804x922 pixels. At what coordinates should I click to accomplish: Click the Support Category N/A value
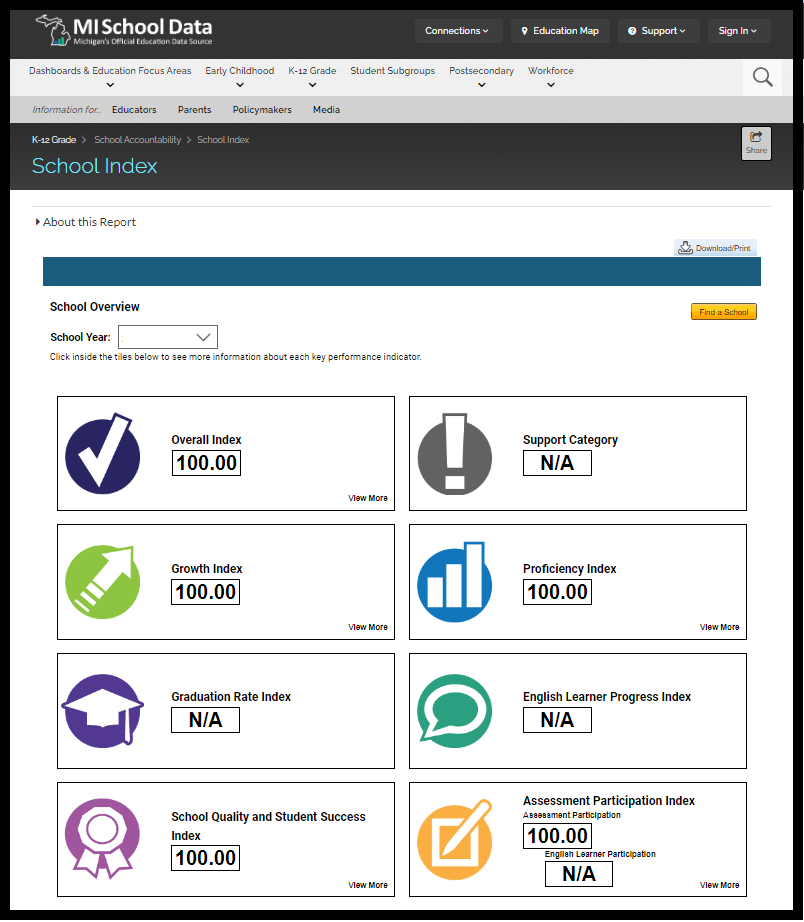point(557,463)
